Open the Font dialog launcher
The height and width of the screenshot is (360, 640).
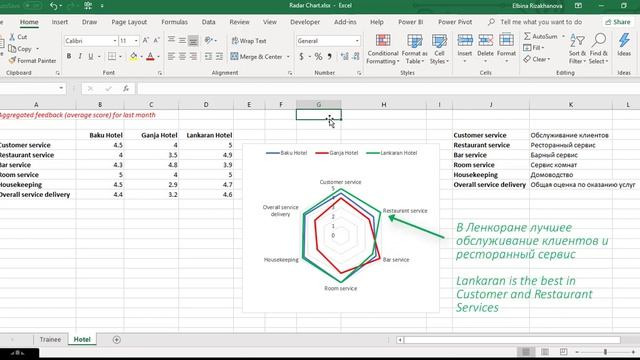coord(160,73)
